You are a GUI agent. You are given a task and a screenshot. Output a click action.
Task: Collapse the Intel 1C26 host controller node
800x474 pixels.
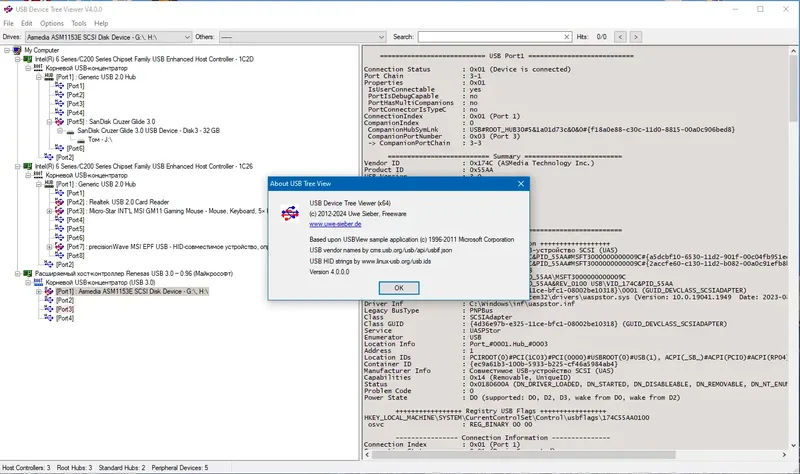[17, 166]
